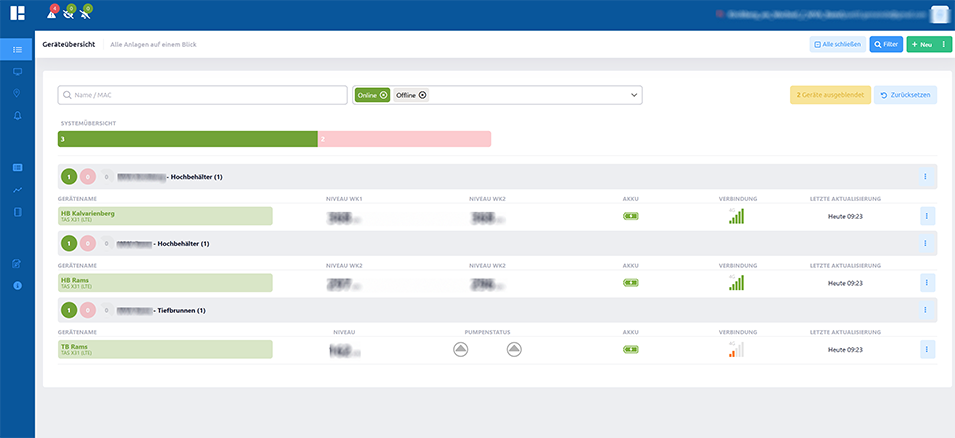
Task: Remove the Online filter tag
Action: point(383,95)
